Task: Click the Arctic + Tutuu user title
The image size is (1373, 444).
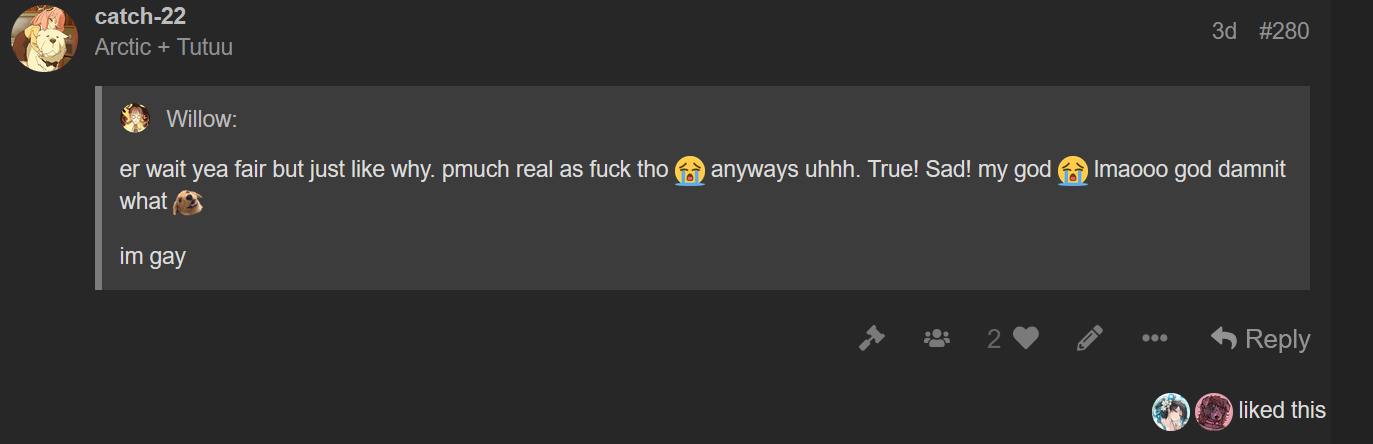Action: point(164,47)
